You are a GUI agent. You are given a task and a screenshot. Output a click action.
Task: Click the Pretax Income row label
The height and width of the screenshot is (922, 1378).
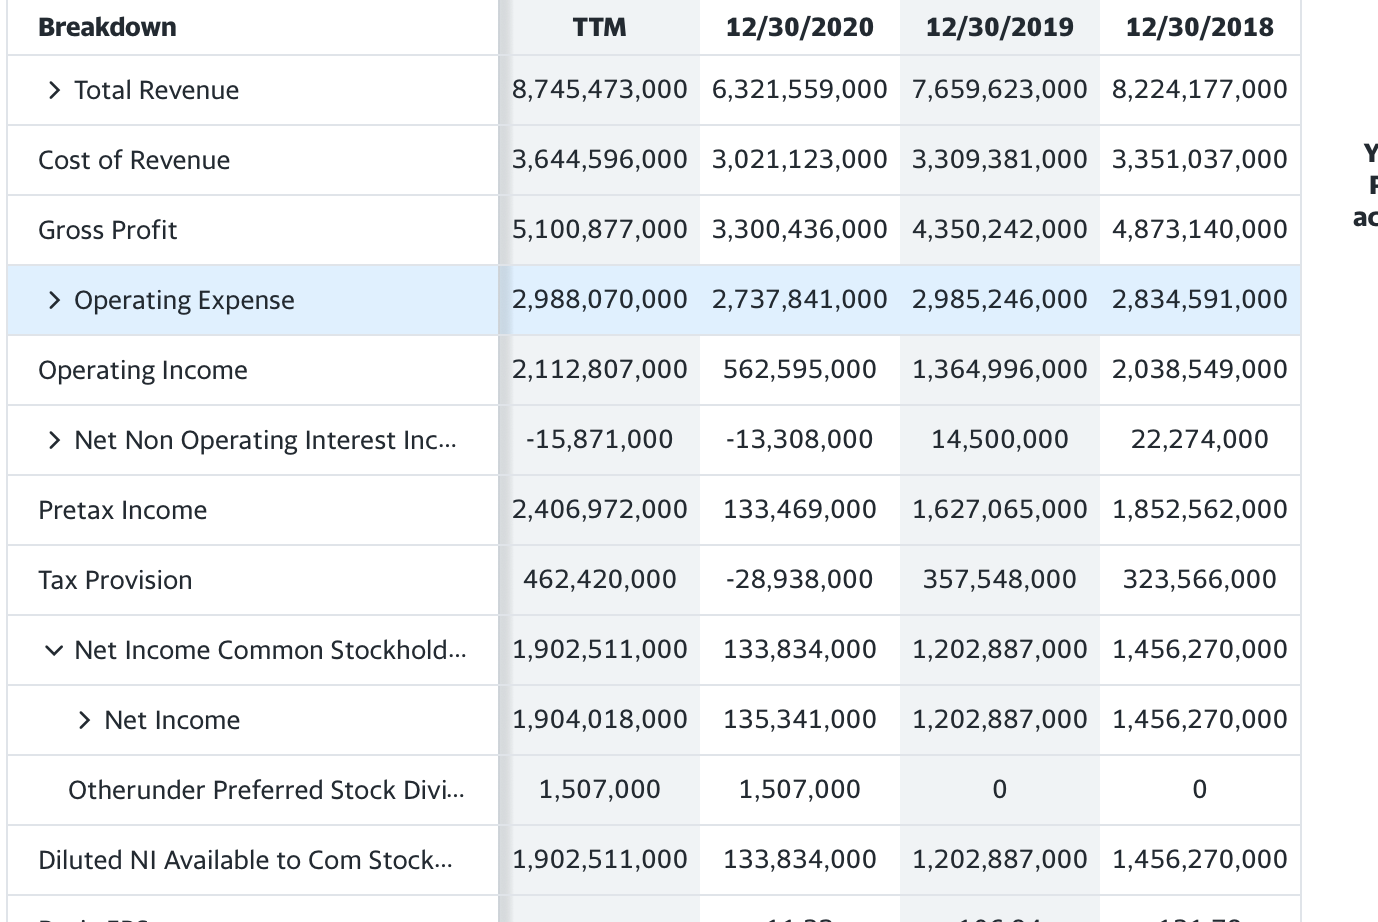tap(122, 510)
